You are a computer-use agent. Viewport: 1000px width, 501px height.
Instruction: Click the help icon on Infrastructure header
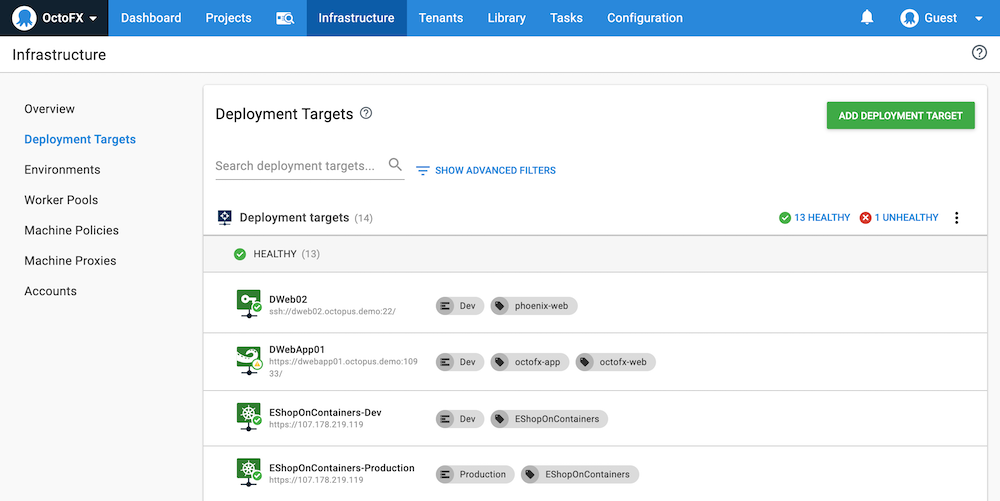[979, 53]
